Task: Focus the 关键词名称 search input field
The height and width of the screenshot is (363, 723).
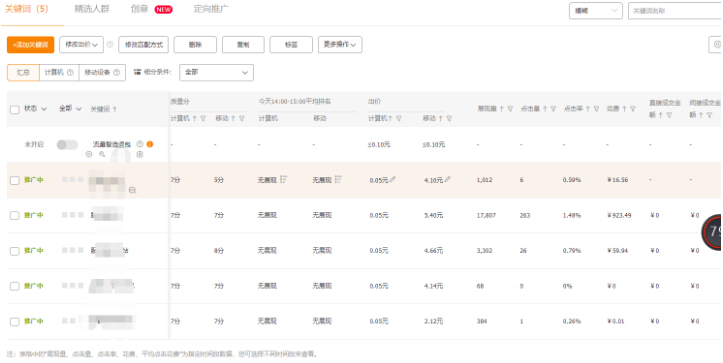Action: click(x=676, y=11)
